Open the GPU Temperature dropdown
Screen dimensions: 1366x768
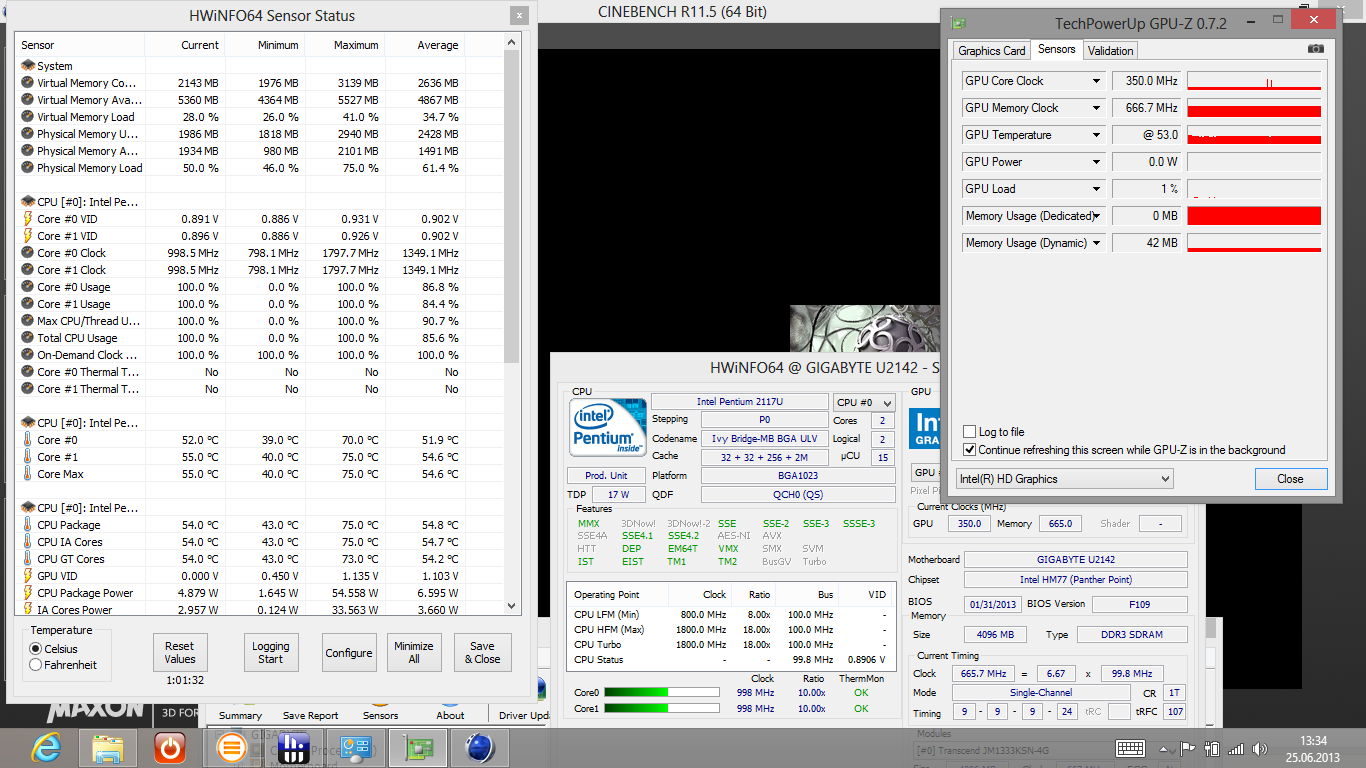click(1096, 135)
